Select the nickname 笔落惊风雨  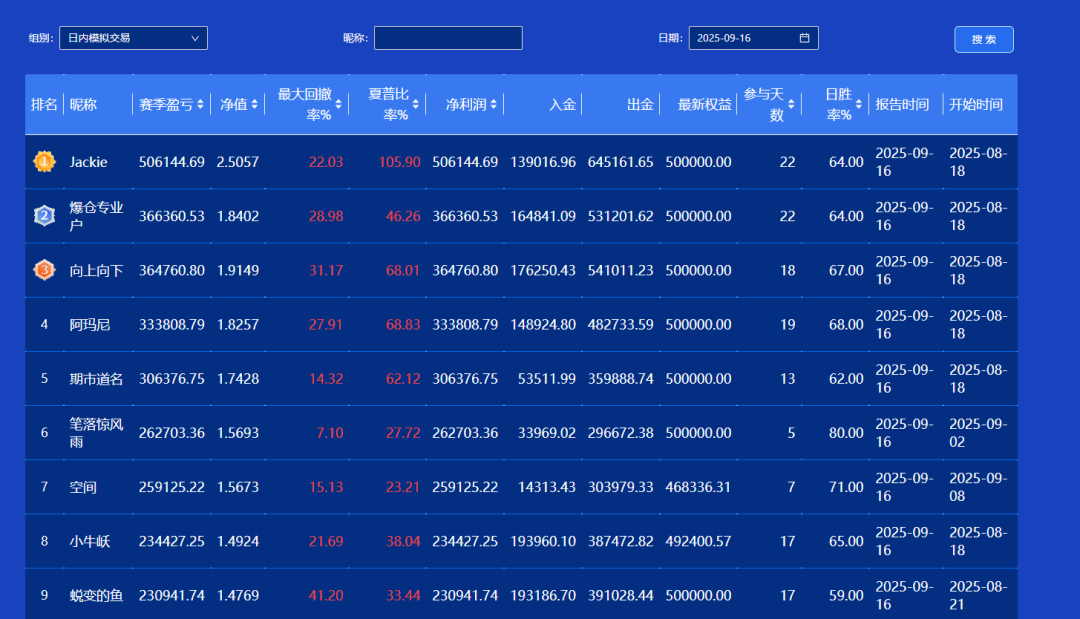(96, 433)
